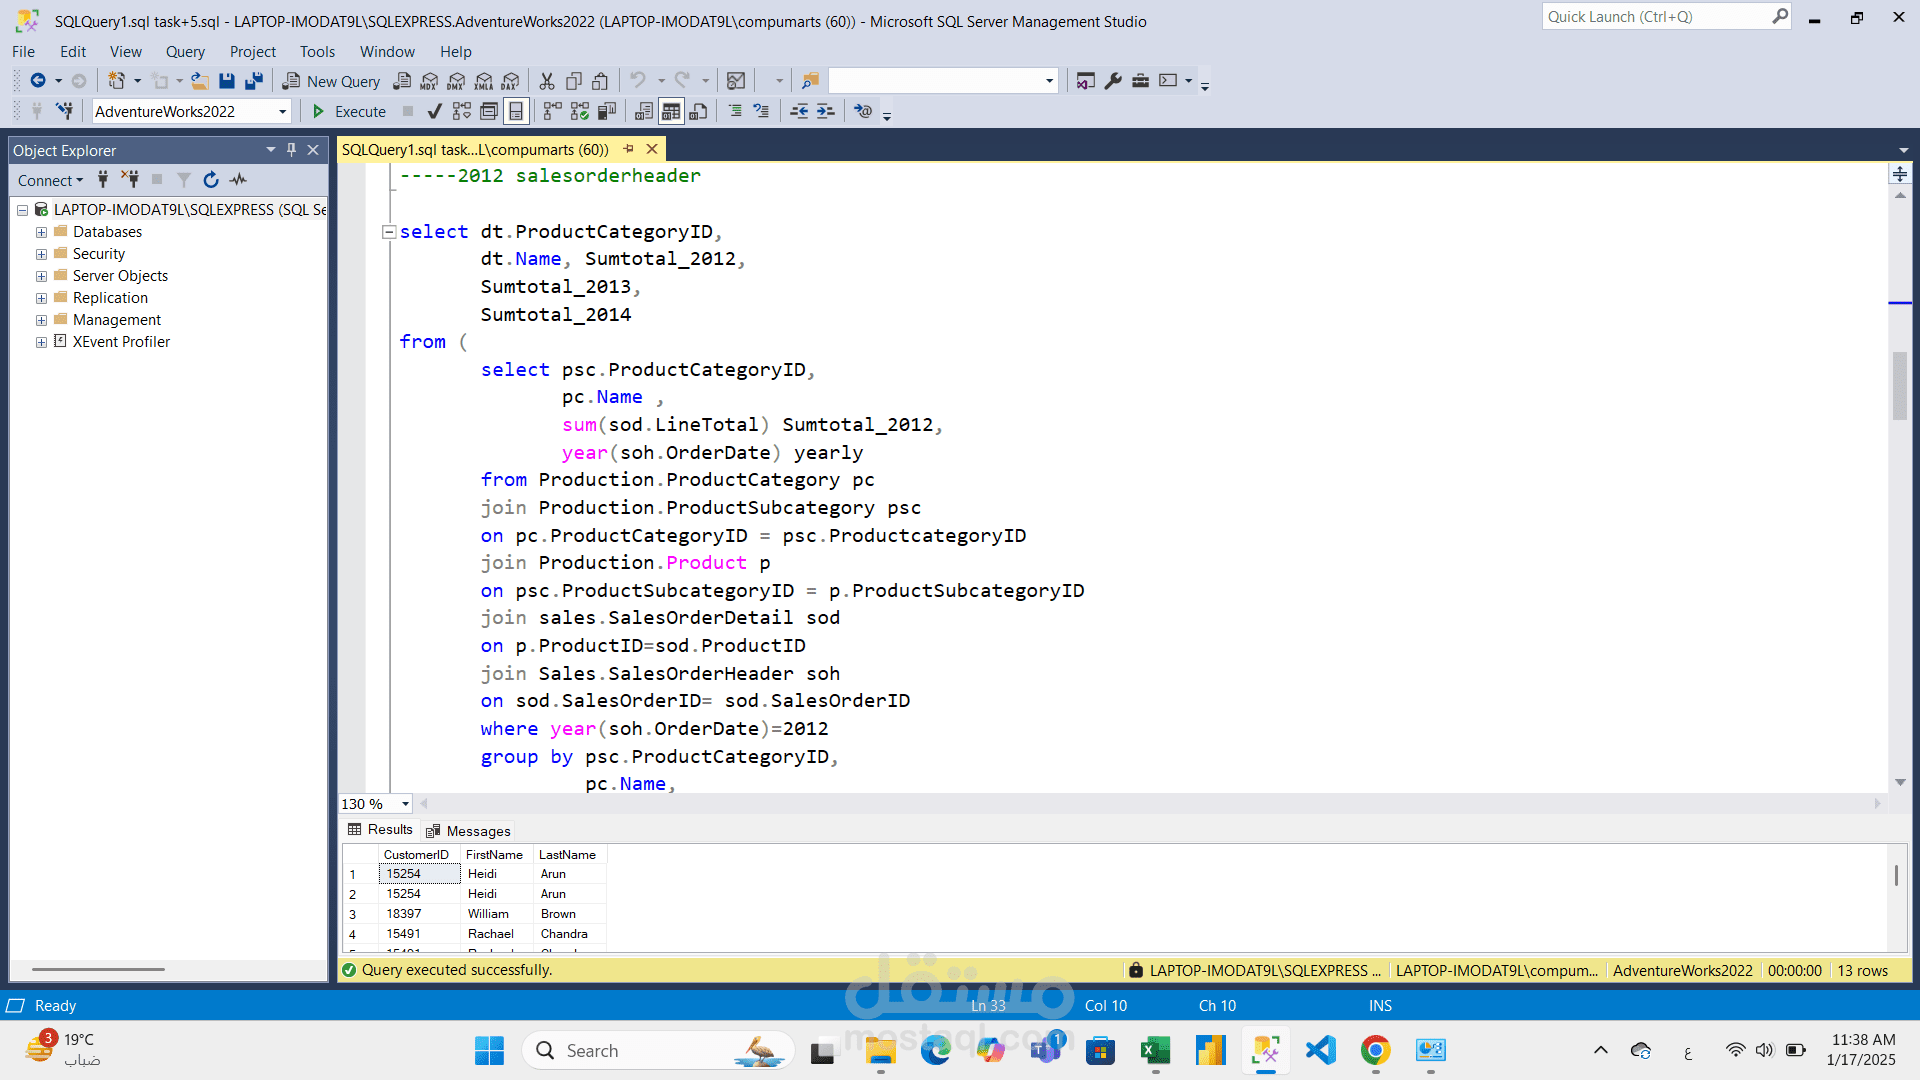This screenshot has width=1920, height=1080.
Task: Toggle IntelliSense Enabled button
Action: tap(516, 111)
